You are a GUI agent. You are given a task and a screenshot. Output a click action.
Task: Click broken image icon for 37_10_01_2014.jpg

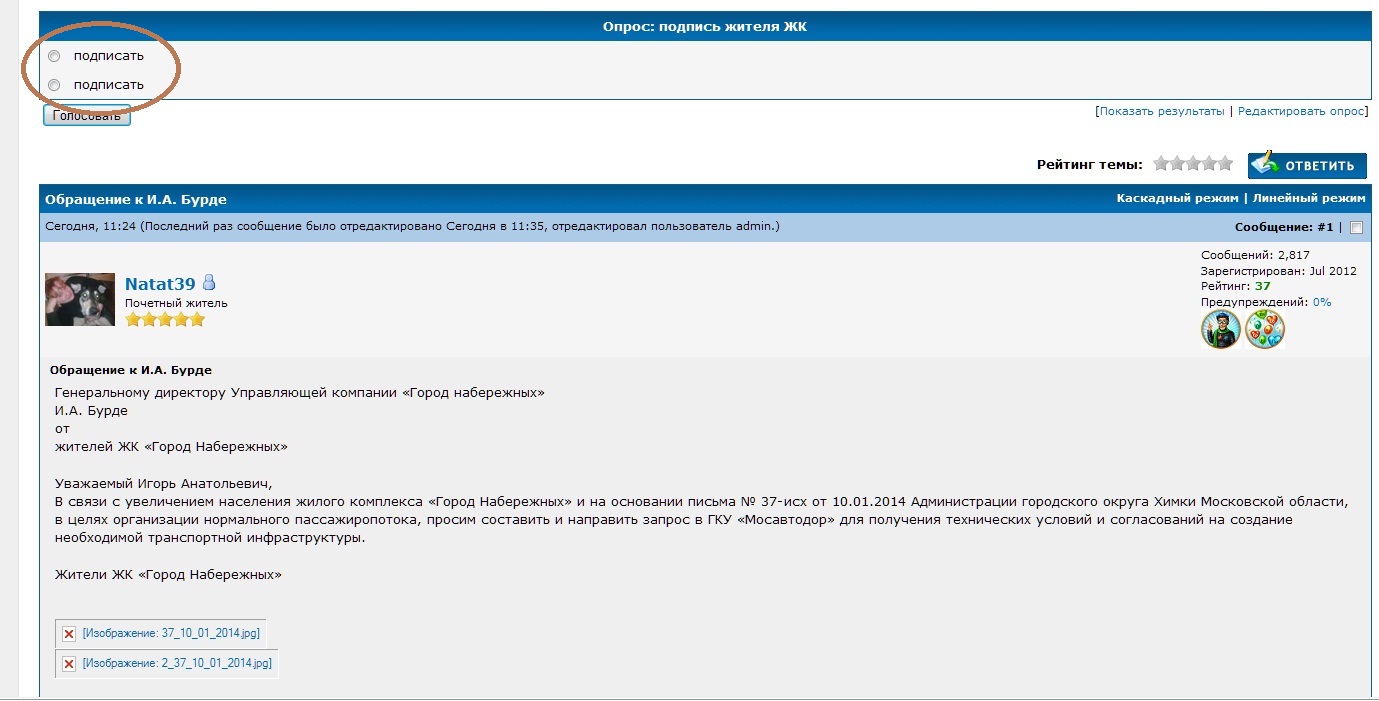(69, 634)
